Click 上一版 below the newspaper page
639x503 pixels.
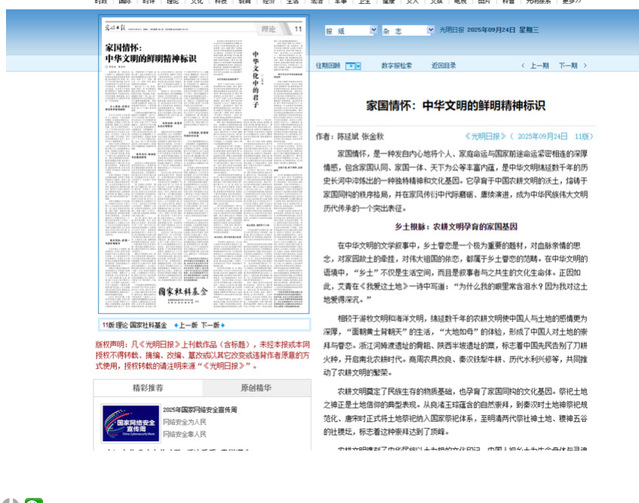(187, 325)
